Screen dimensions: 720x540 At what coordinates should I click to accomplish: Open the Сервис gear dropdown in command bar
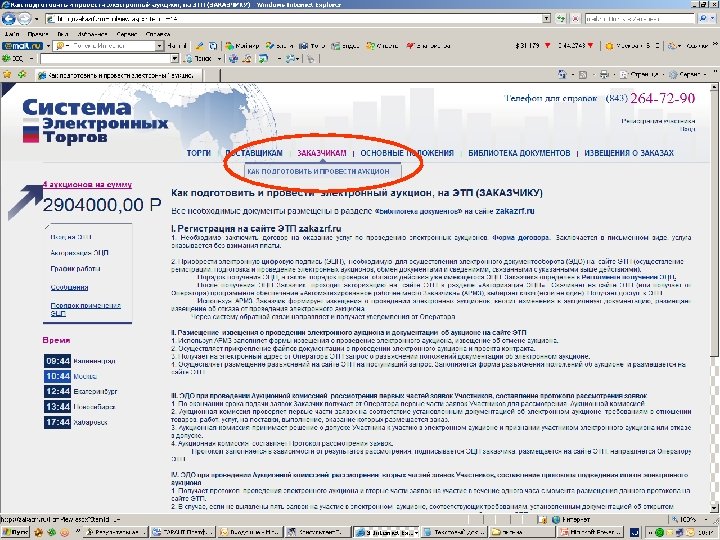(687, 74)
